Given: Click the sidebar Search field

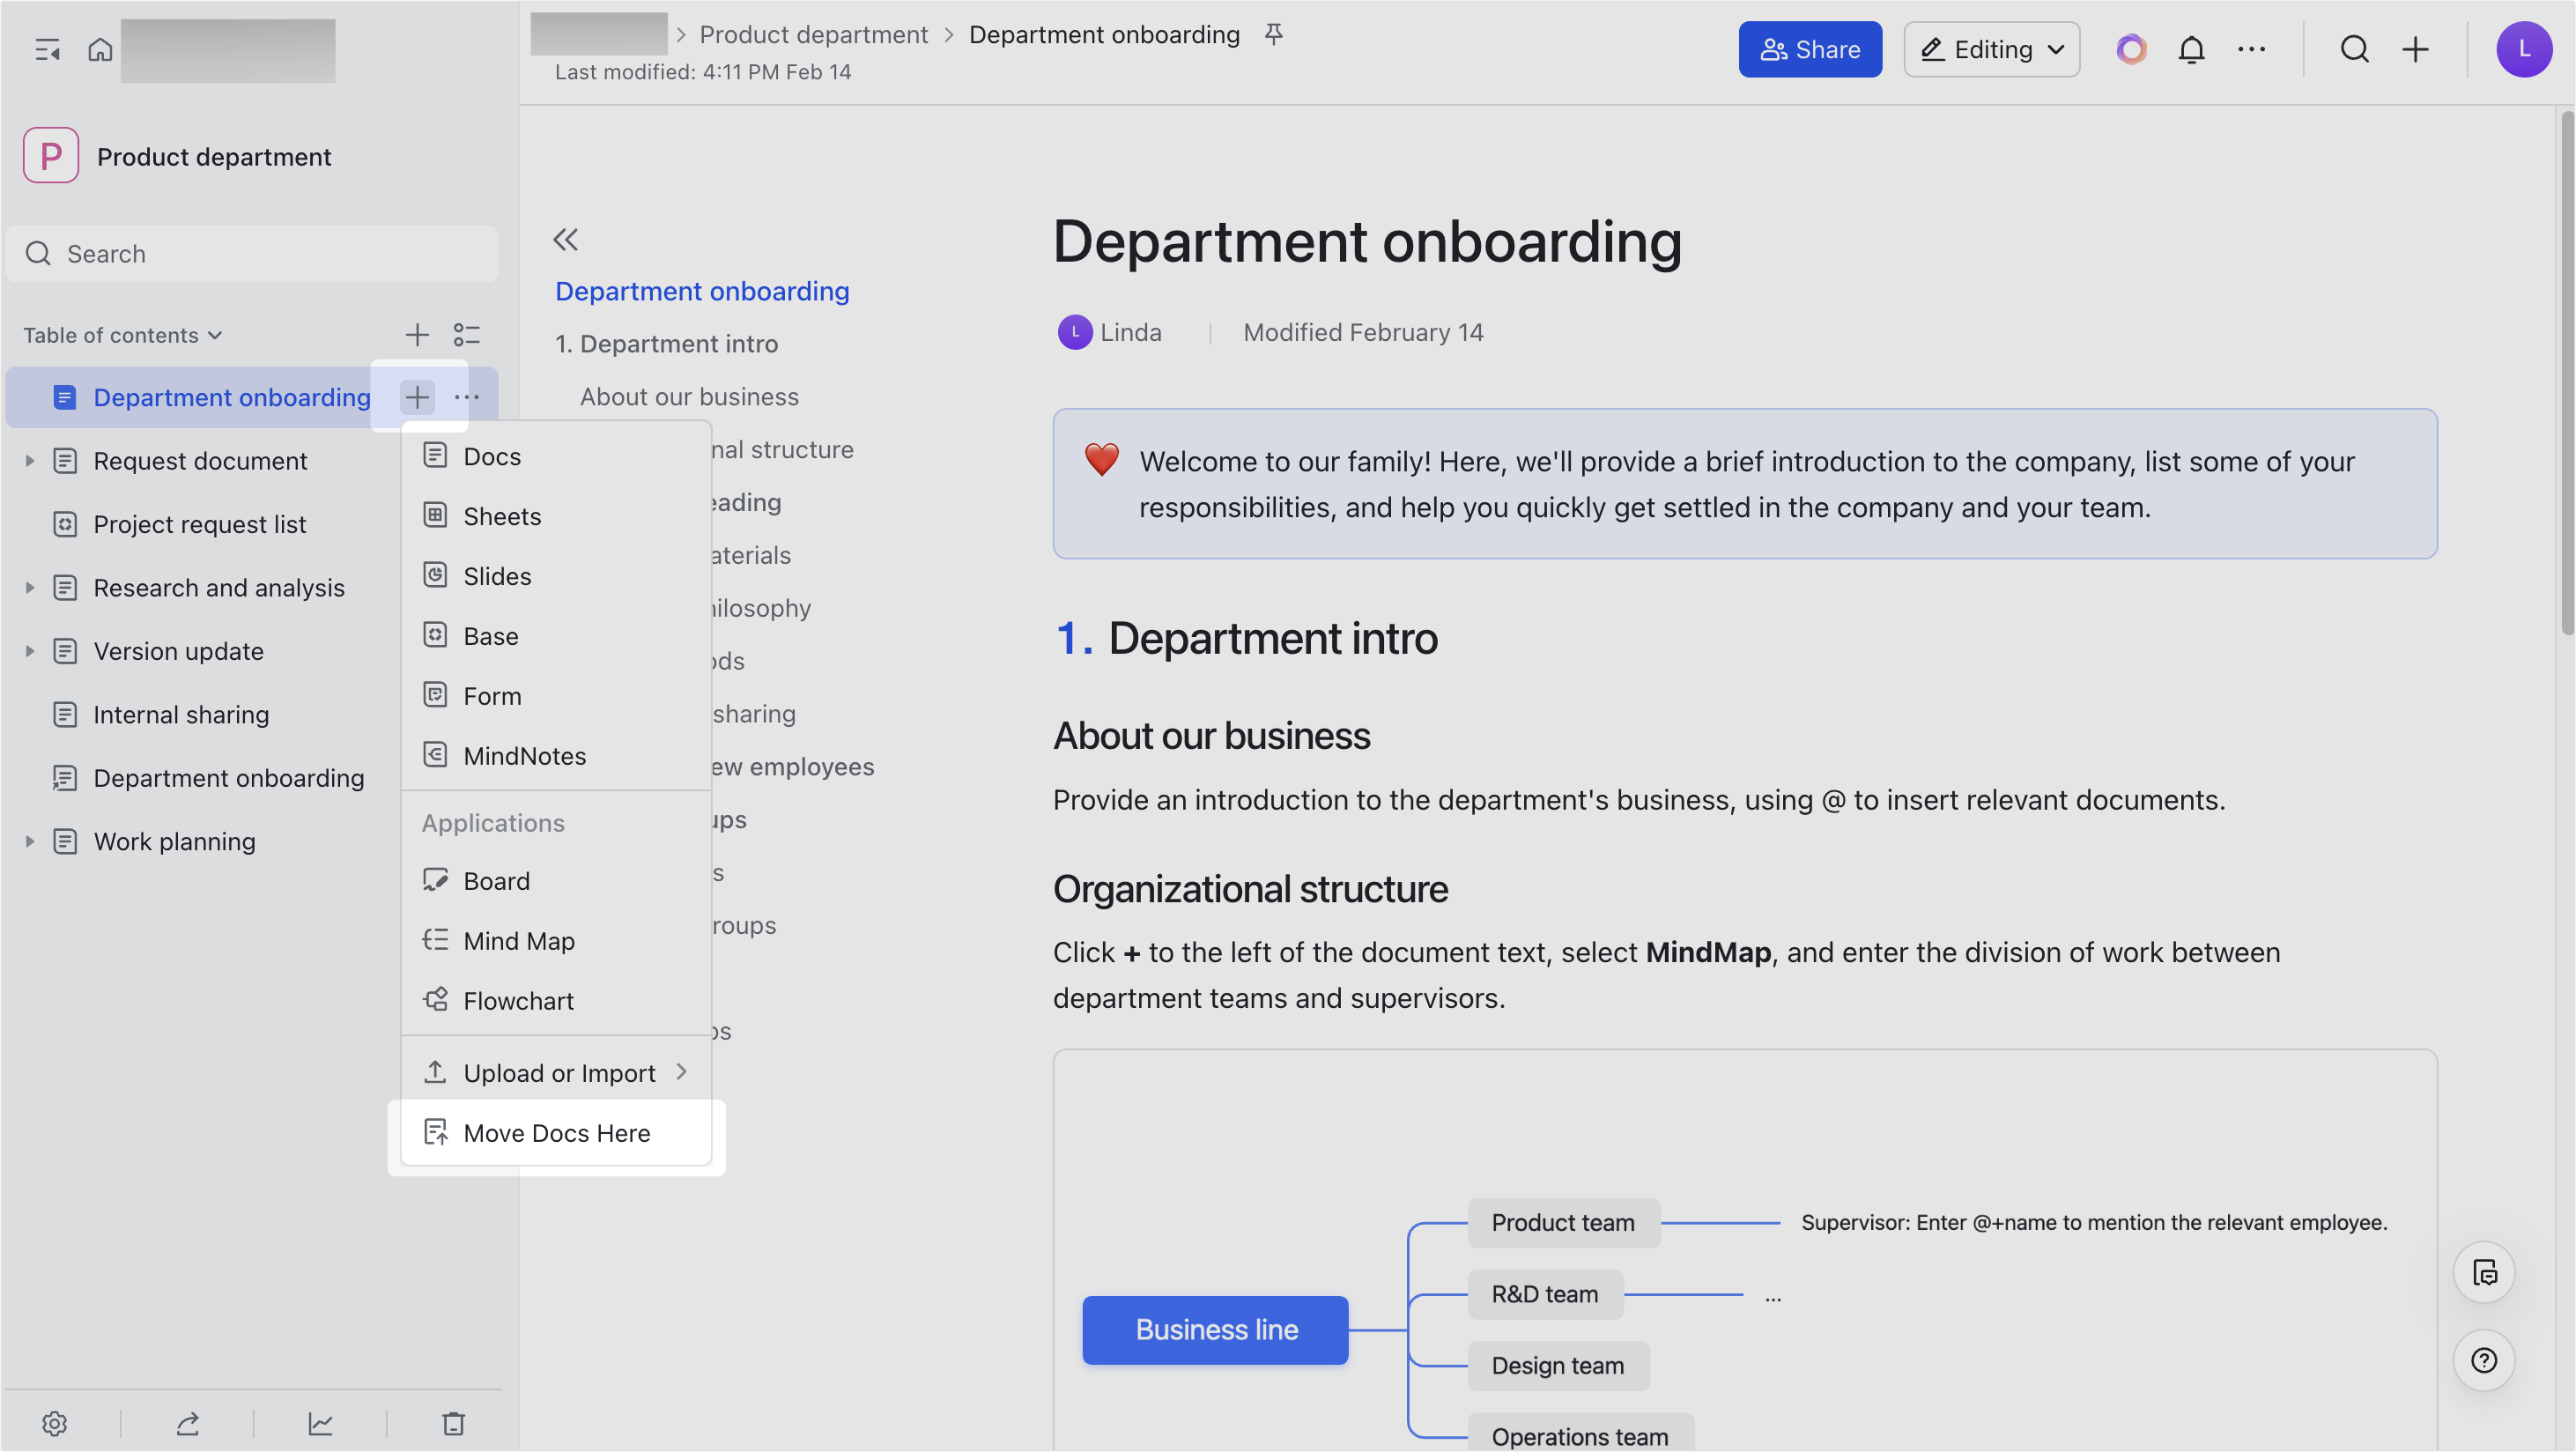Looking at the screenshot, I should (x=252, y=254).
